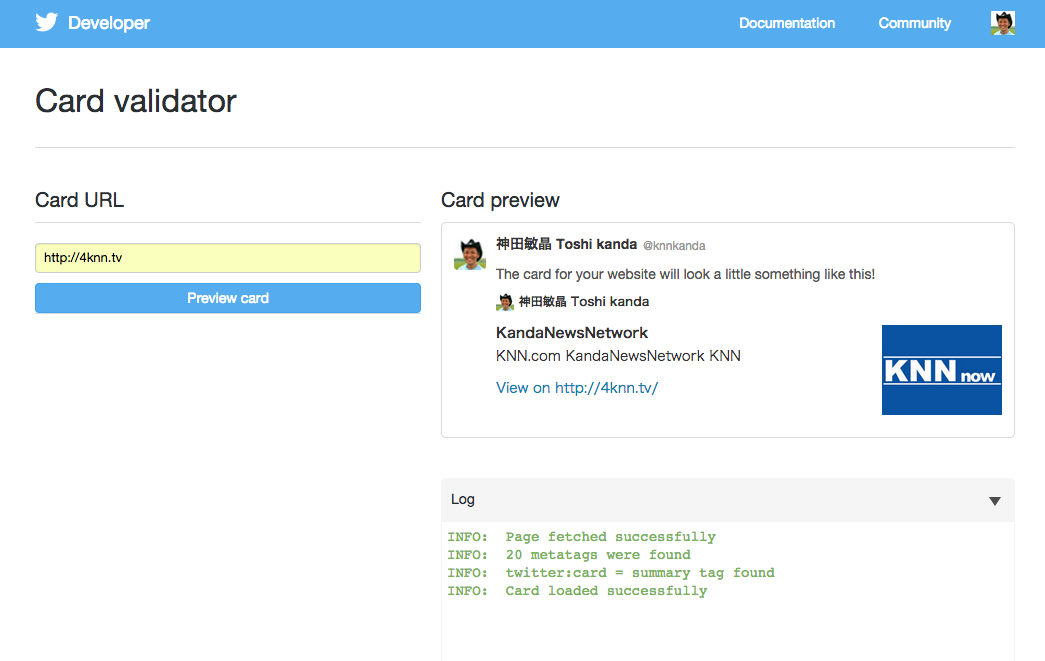Screen dimensions: 1045x661
Task: Focus the Card URL input field
Action: (228, 258)
